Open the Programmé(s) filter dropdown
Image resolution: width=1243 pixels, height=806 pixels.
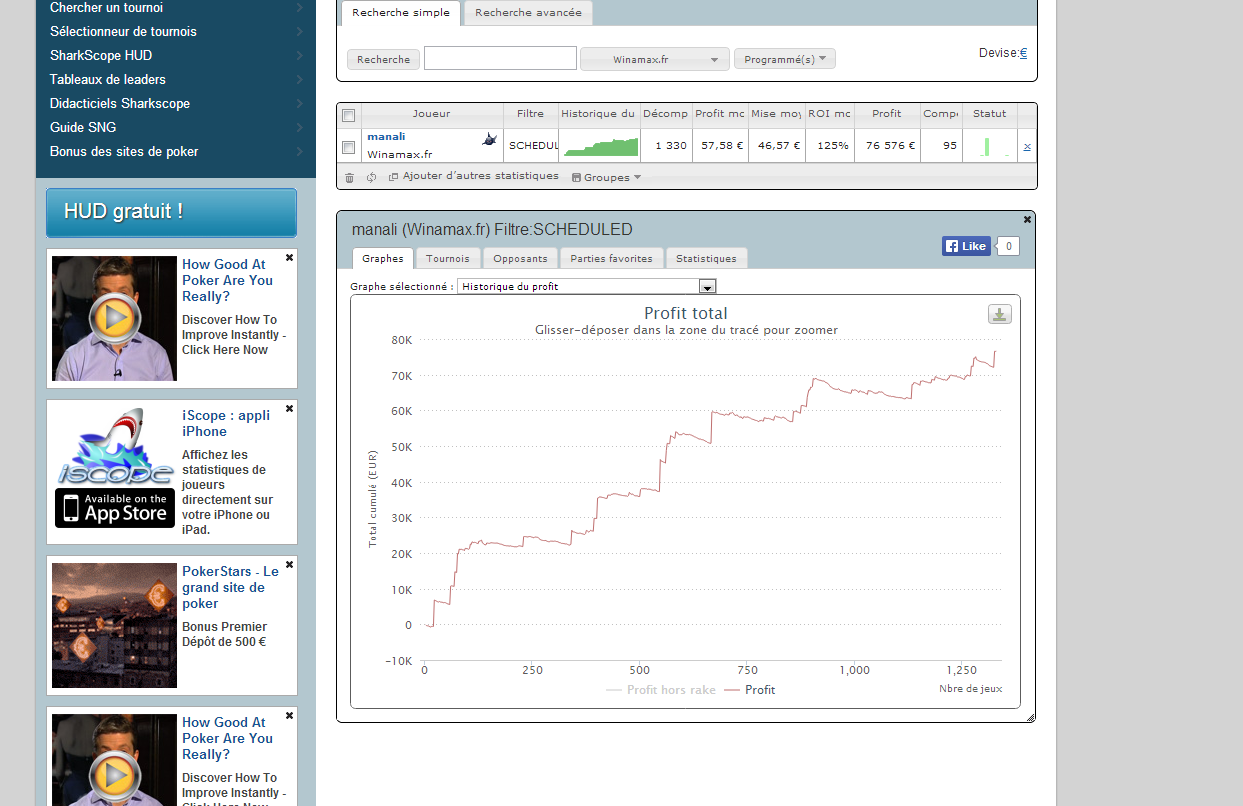click(x=785, y=59)
